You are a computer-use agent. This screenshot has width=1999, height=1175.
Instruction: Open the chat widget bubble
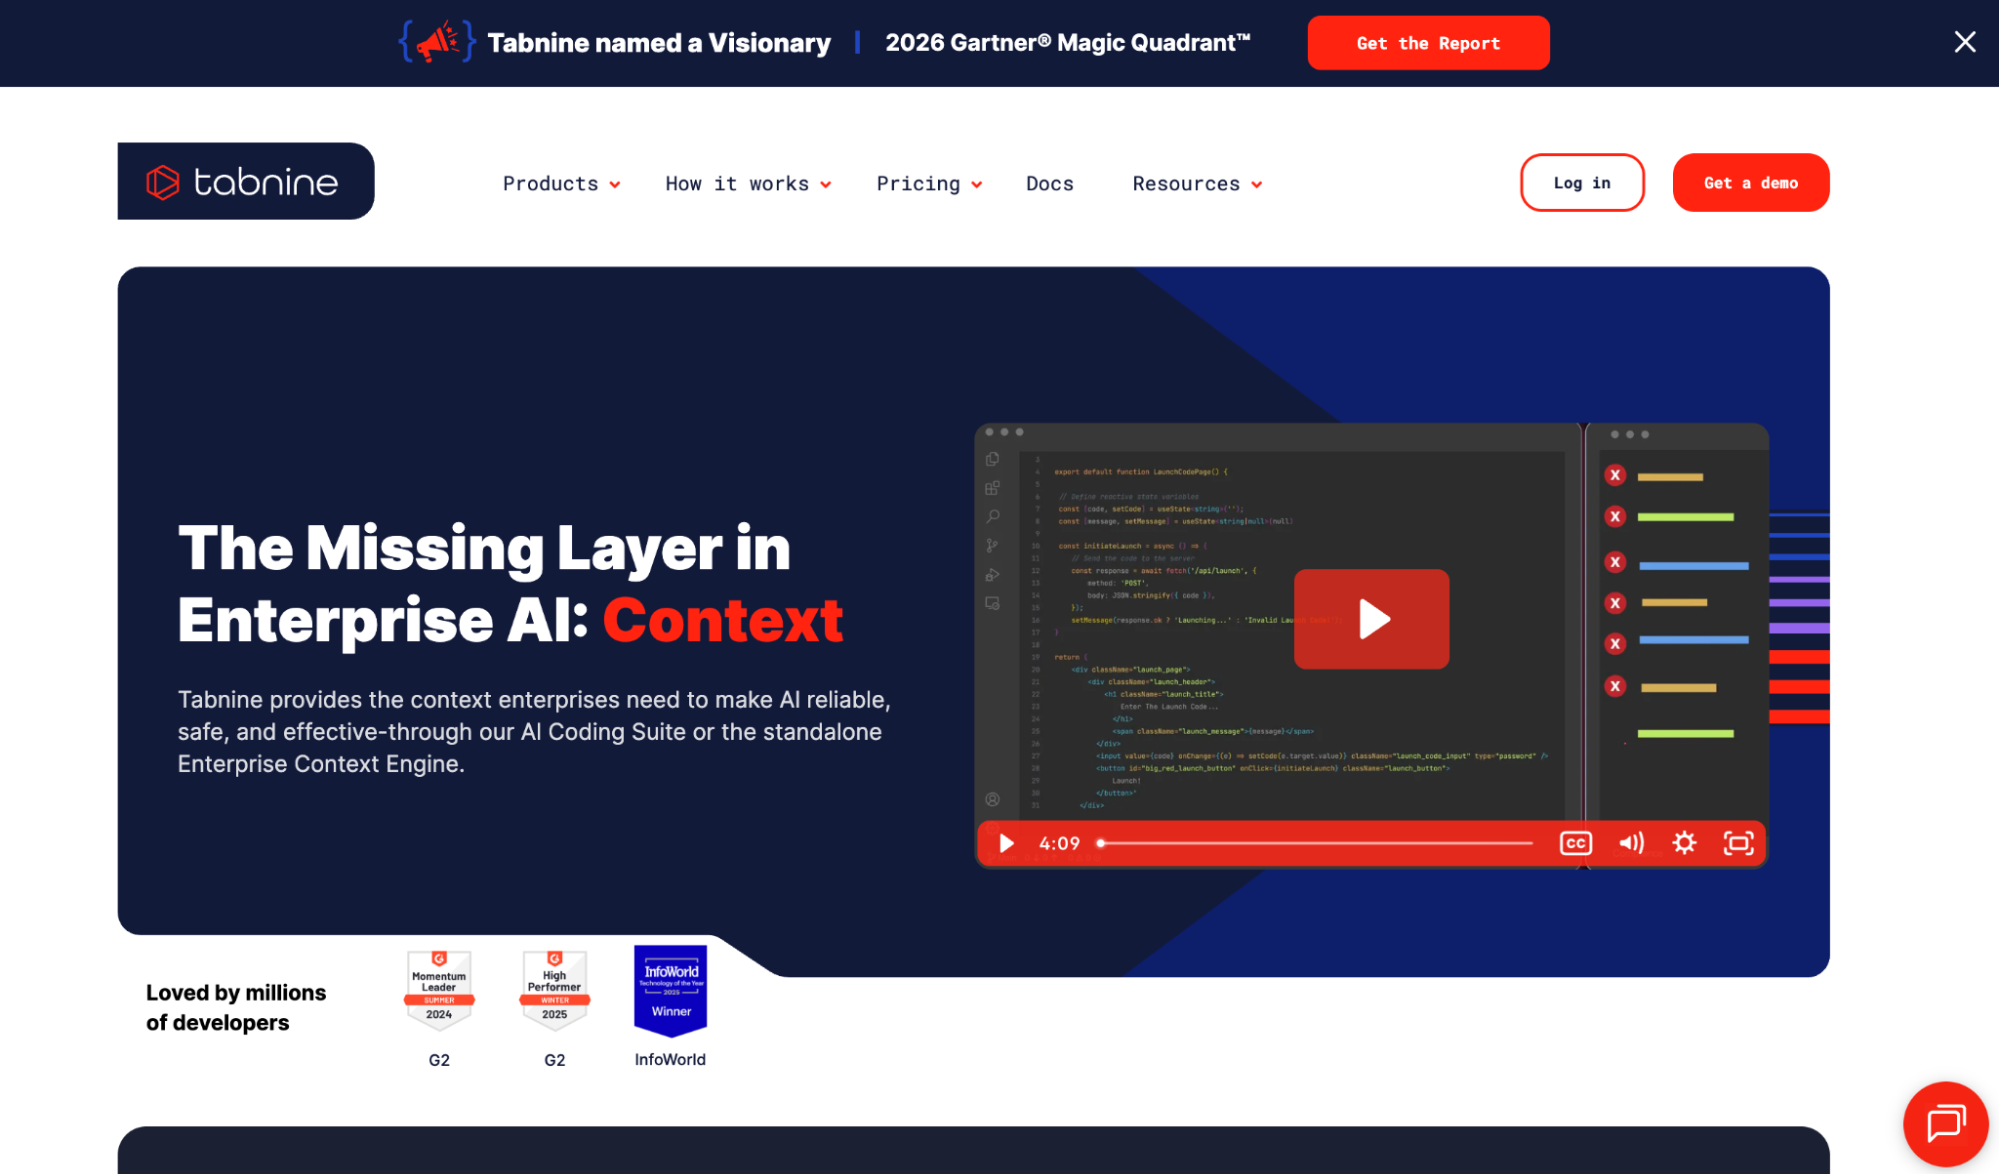tap(1946, 1124)
